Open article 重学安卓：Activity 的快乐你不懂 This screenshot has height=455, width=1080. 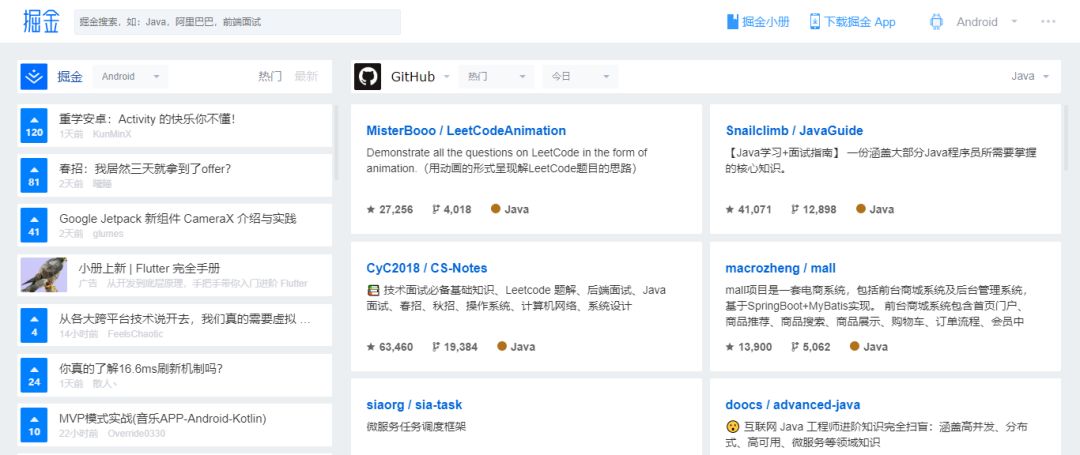[147, 119]
